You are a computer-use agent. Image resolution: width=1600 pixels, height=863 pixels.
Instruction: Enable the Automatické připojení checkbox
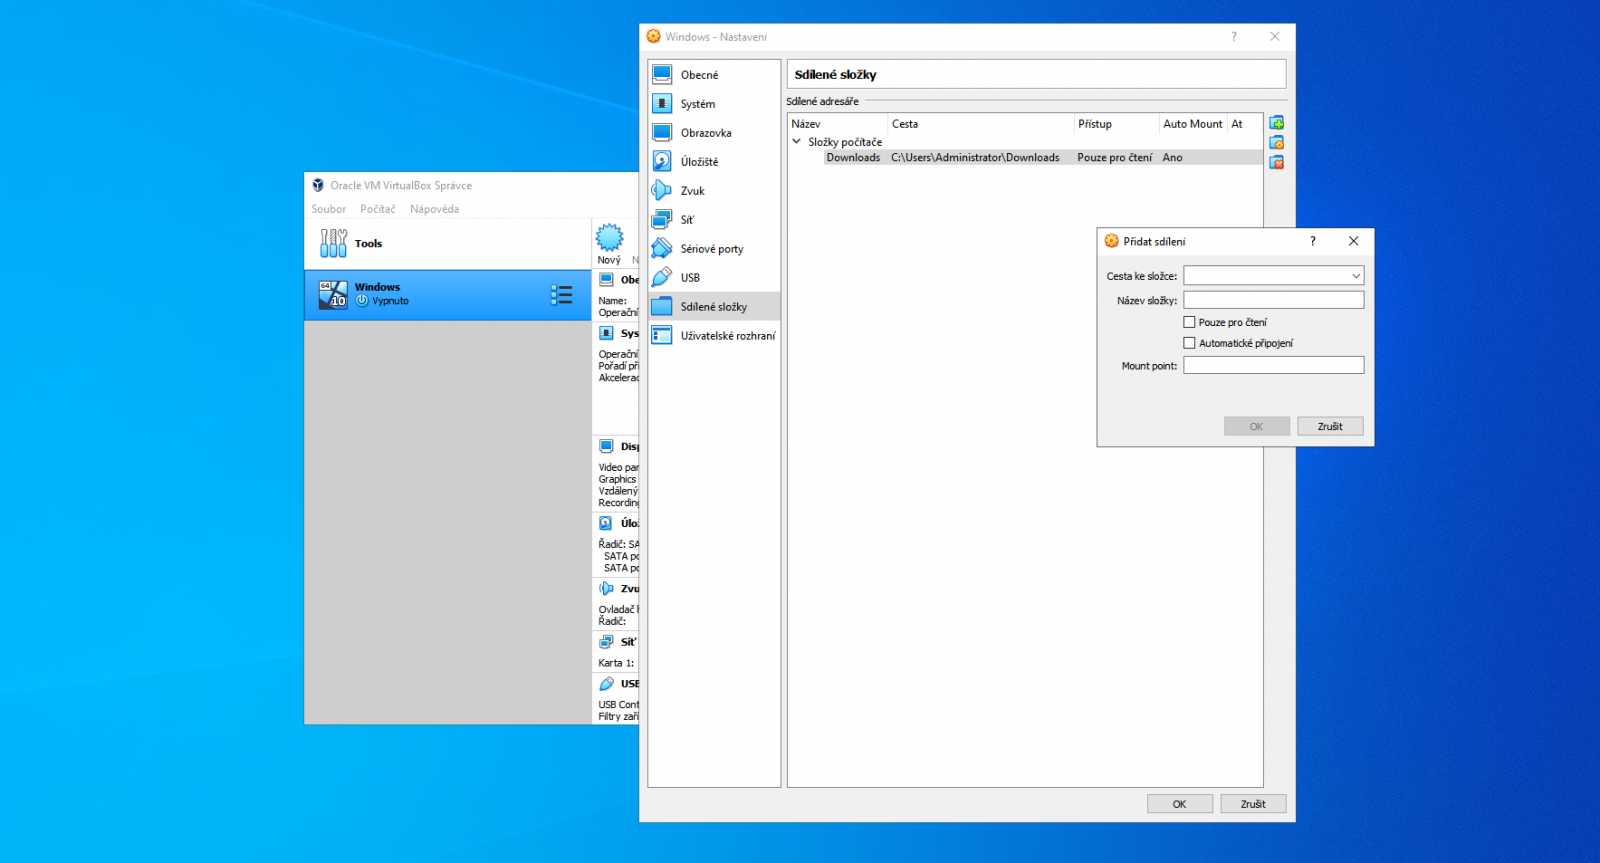click(x=1189, y=343)
